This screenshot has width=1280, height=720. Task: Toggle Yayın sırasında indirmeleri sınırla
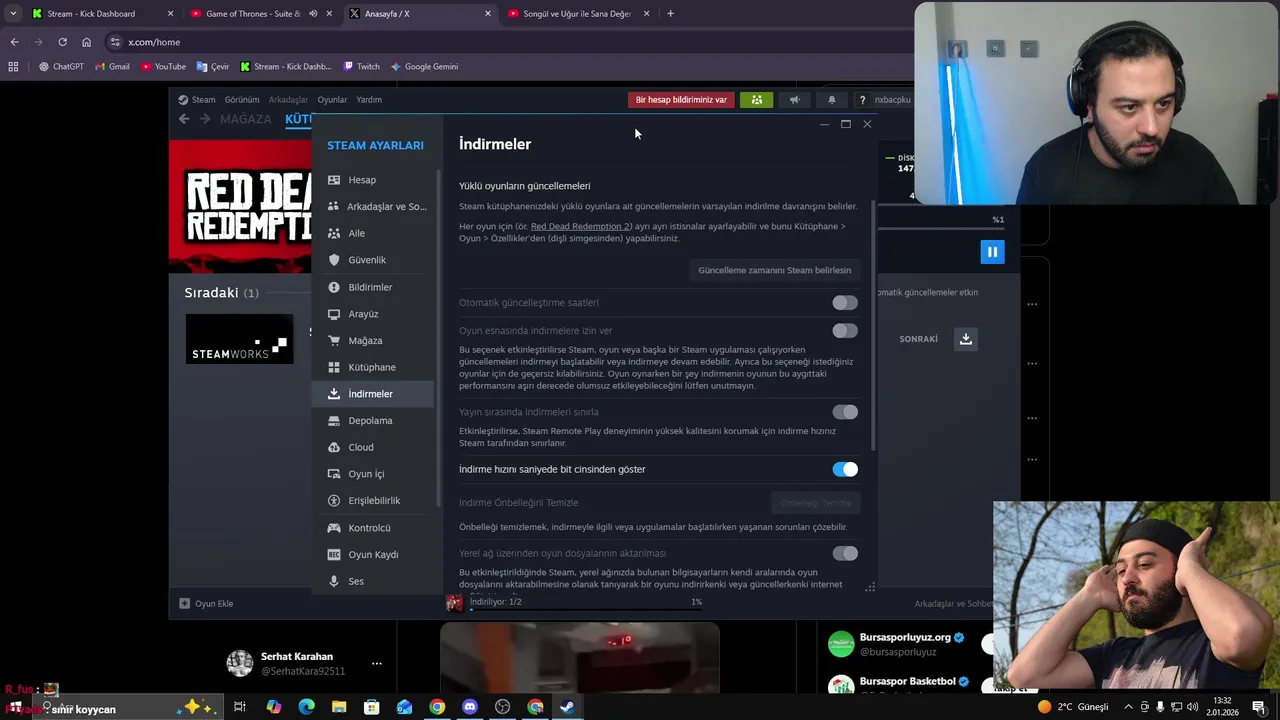[845, 412]
